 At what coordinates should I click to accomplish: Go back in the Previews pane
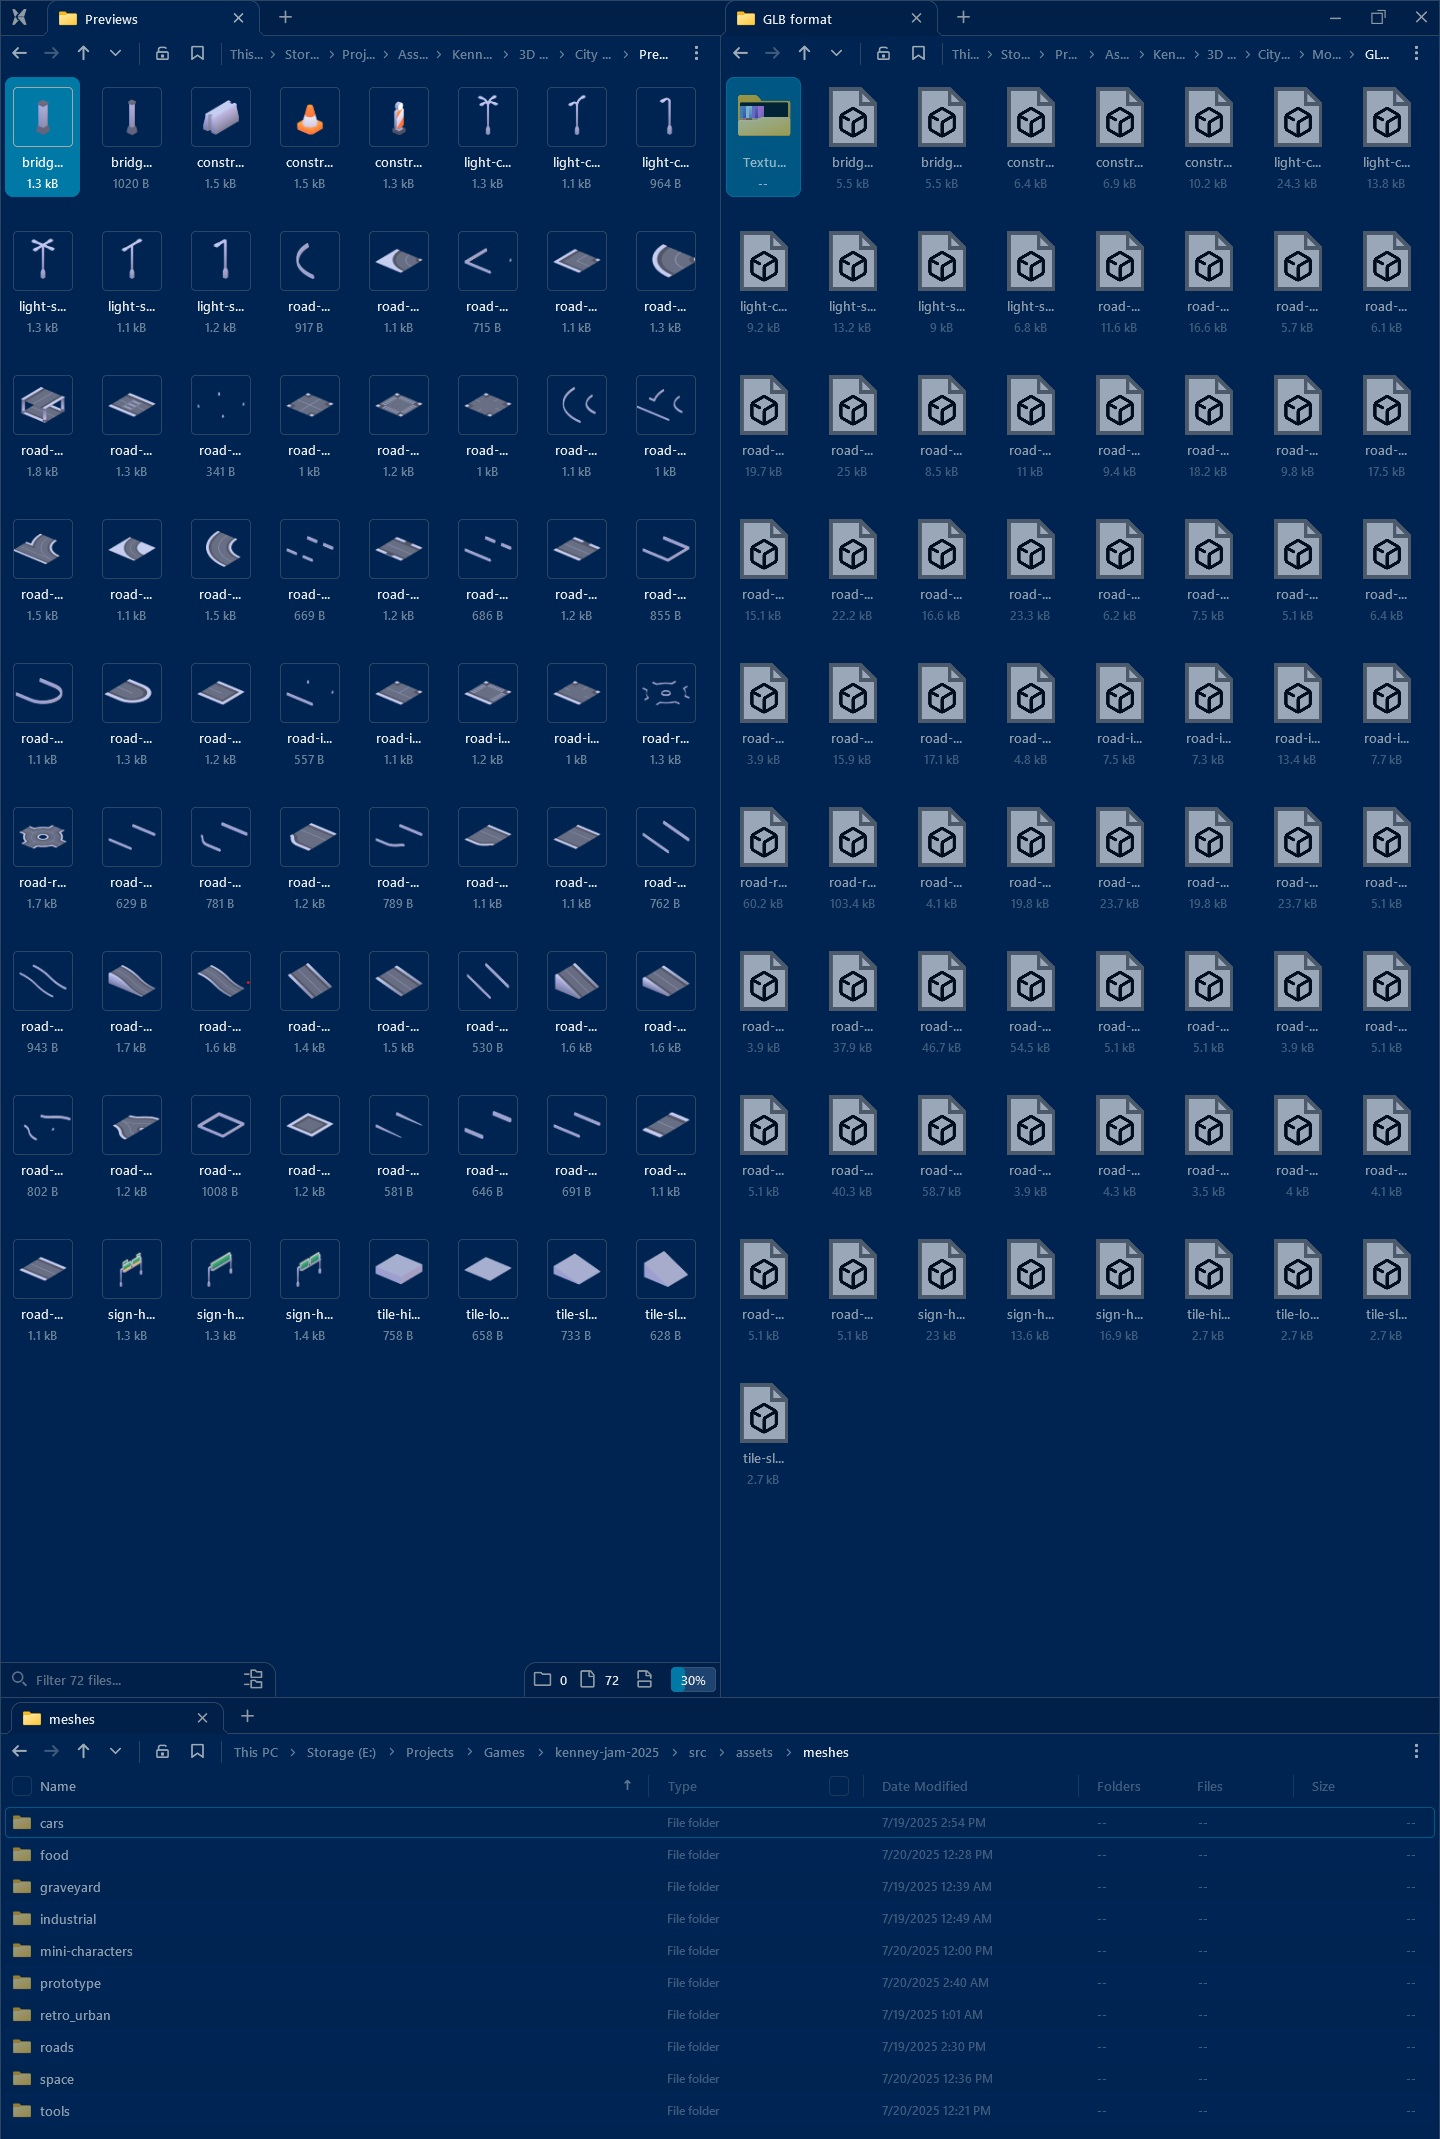(20, 53)
